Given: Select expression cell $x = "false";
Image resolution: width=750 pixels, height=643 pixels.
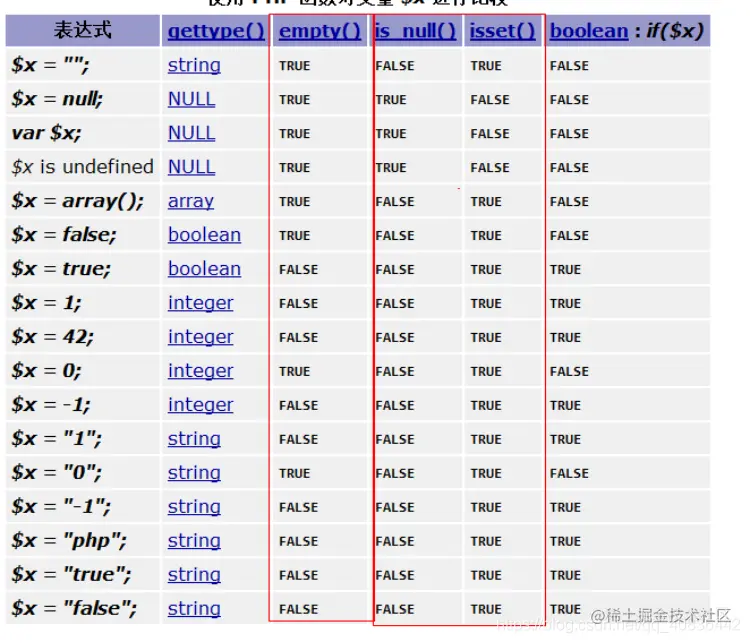Looking at the screenshot, I should (83, 609).
